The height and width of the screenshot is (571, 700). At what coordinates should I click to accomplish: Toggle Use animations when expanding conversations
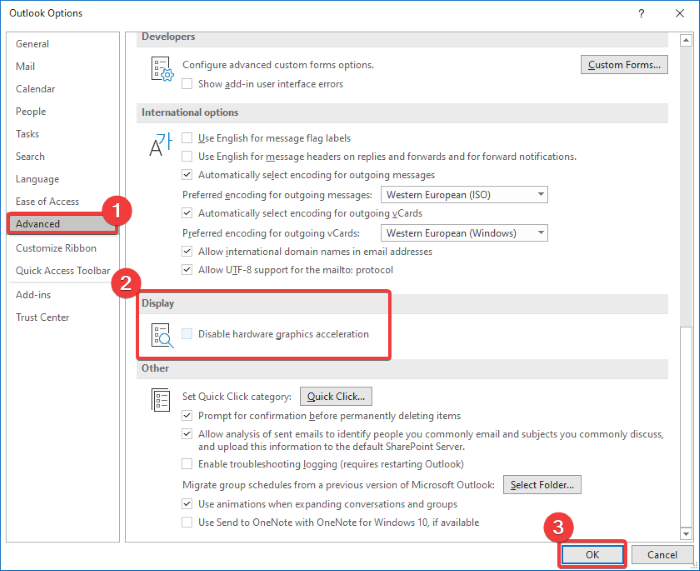click(187, 504)
